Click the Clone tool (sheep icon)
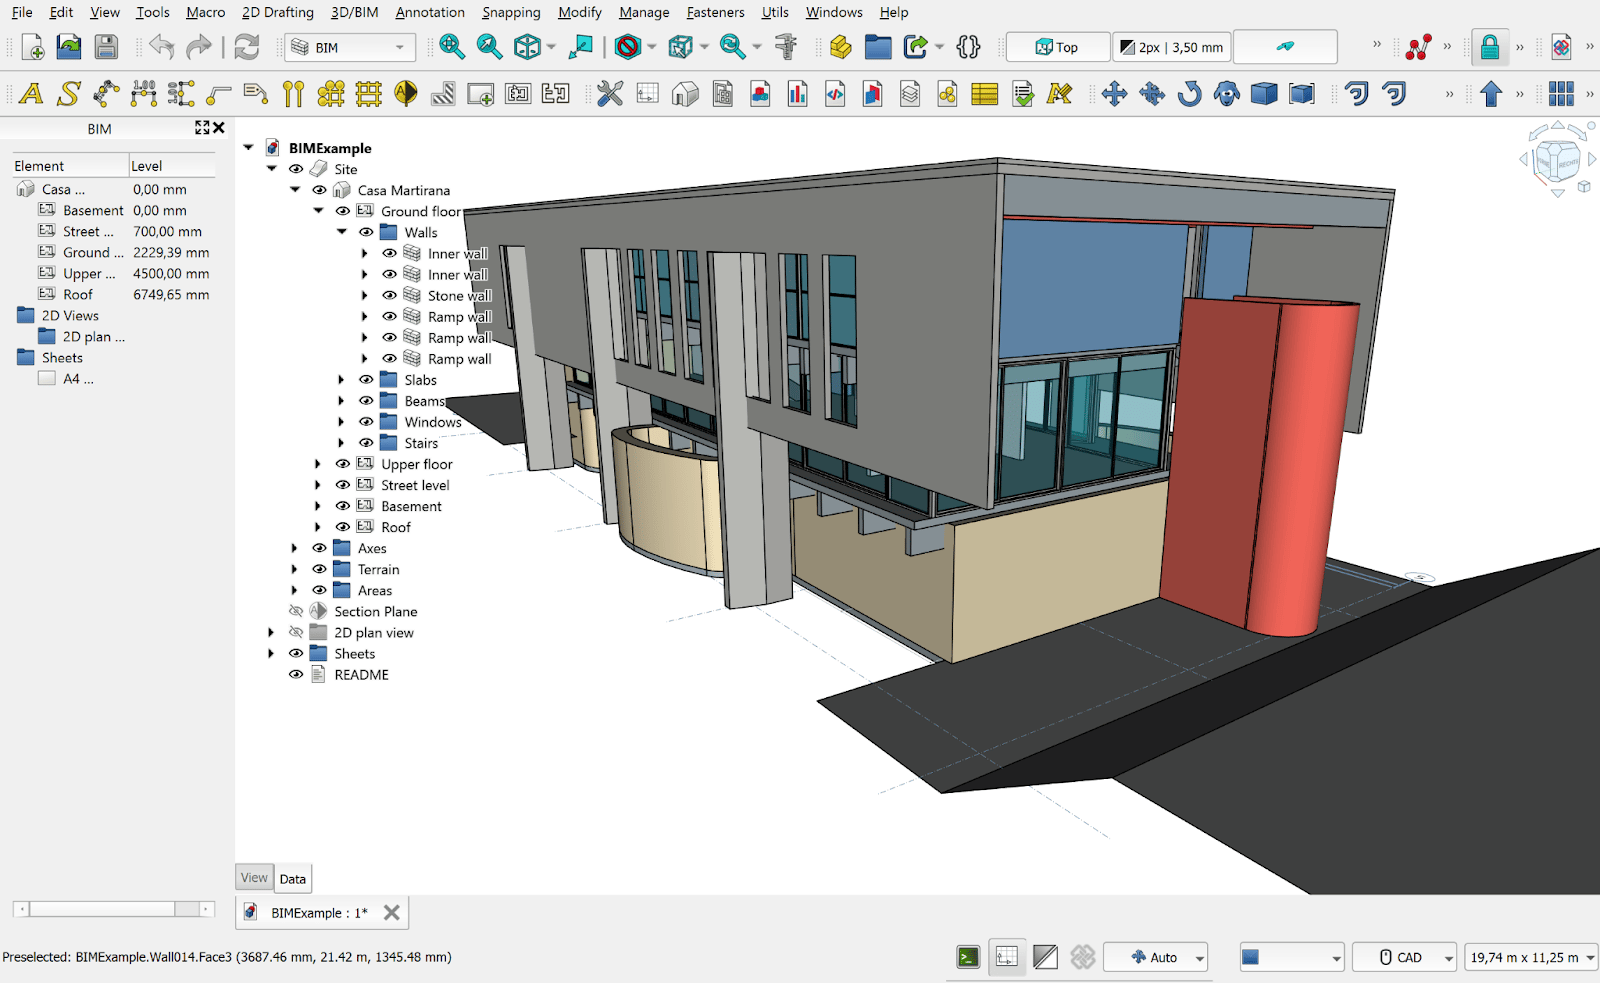 (x=1228, y=93)
